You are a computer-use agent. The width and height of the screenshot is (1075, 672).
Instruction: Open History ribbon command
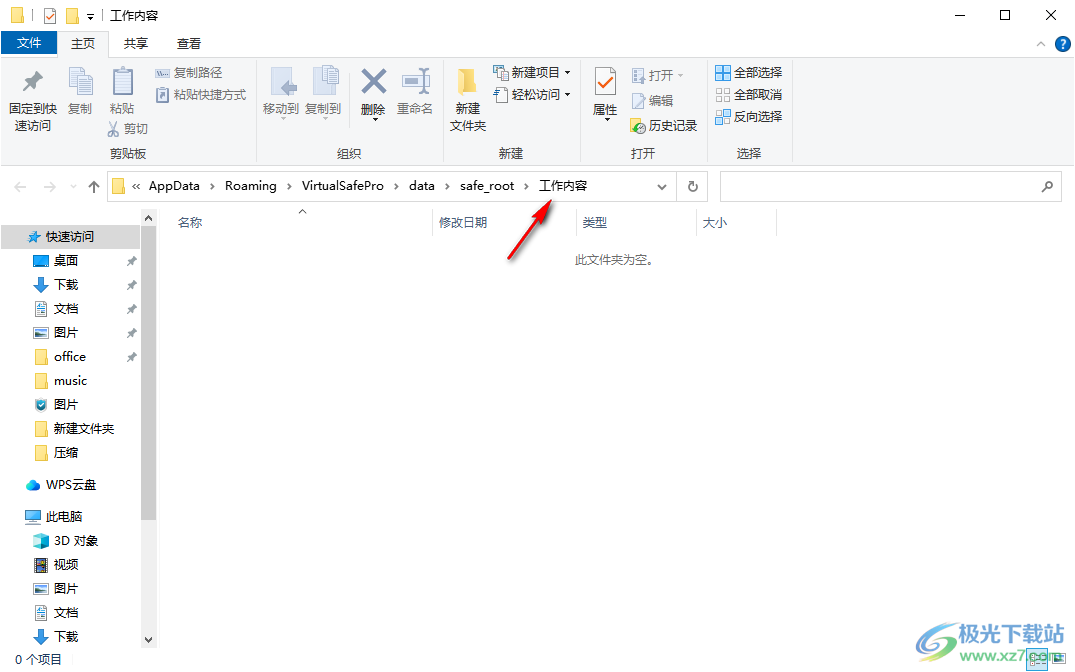[x=664, y=126]
